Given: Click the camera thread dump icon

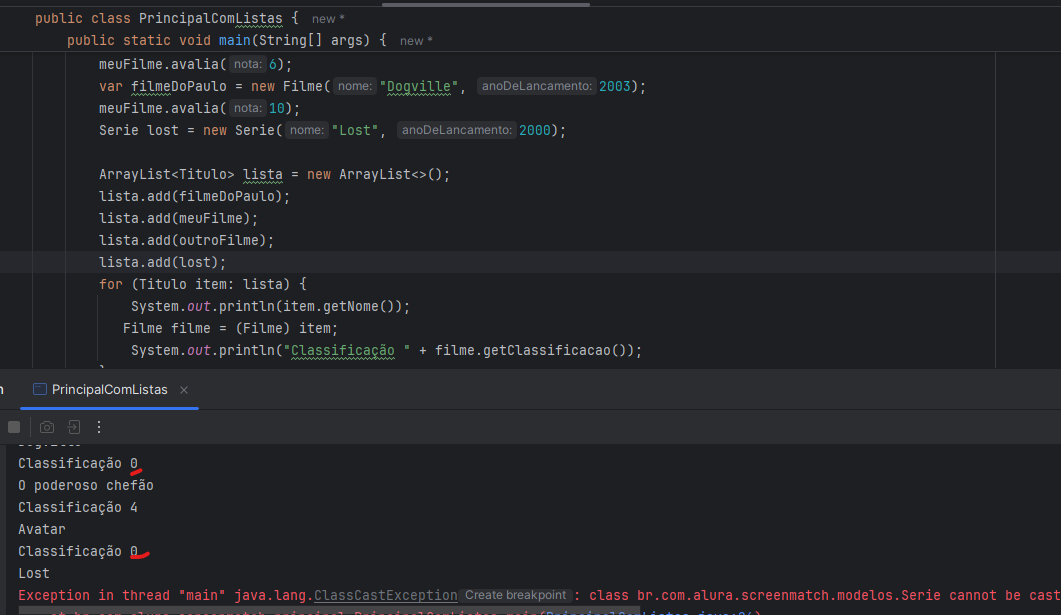Looking at the screenshot, I should 47,427.
